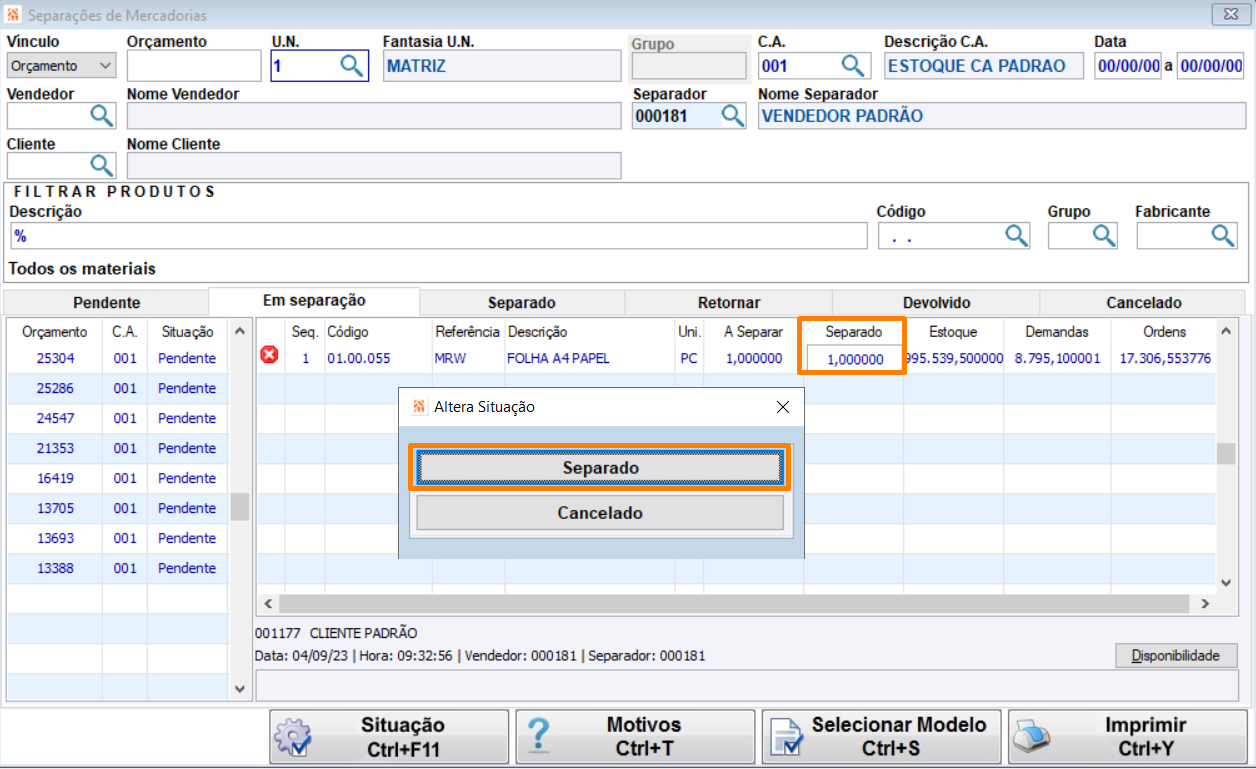Click the MRW reference cell
The width and height of the screenshot is (1256, 769).
pyautogui.click(x=468, y=358)
